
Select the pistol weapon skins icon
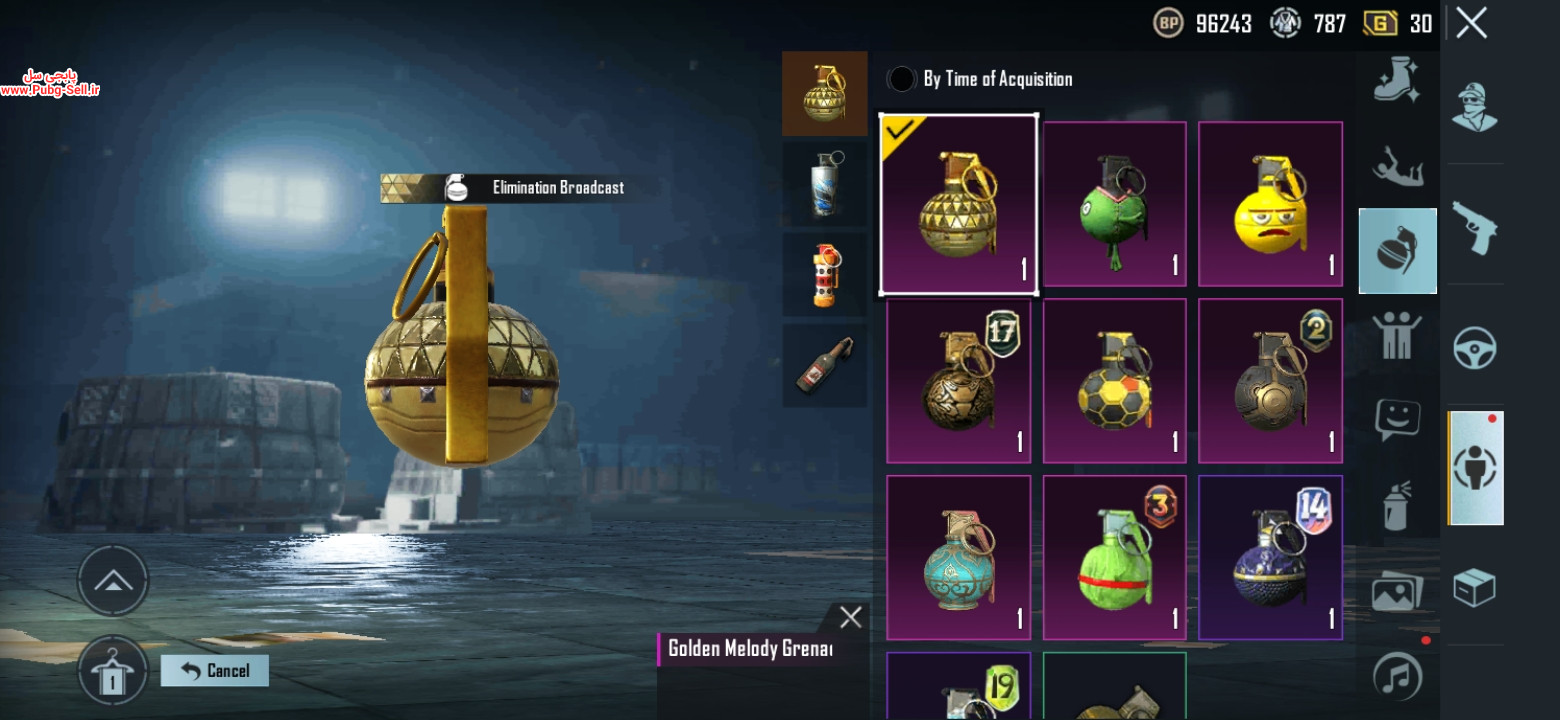(1474, 228)
